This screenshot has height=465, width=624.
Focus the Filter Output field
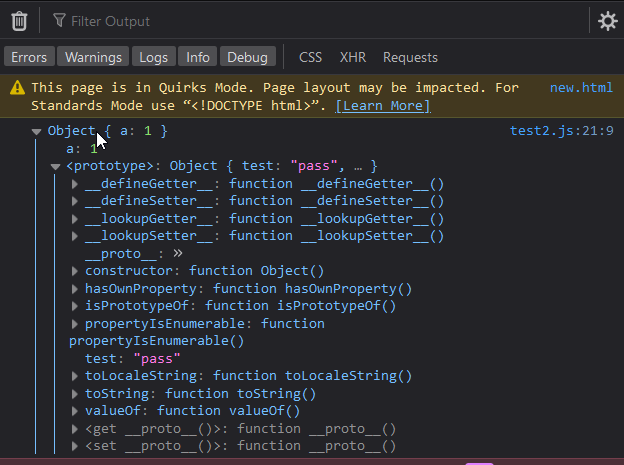318,21
